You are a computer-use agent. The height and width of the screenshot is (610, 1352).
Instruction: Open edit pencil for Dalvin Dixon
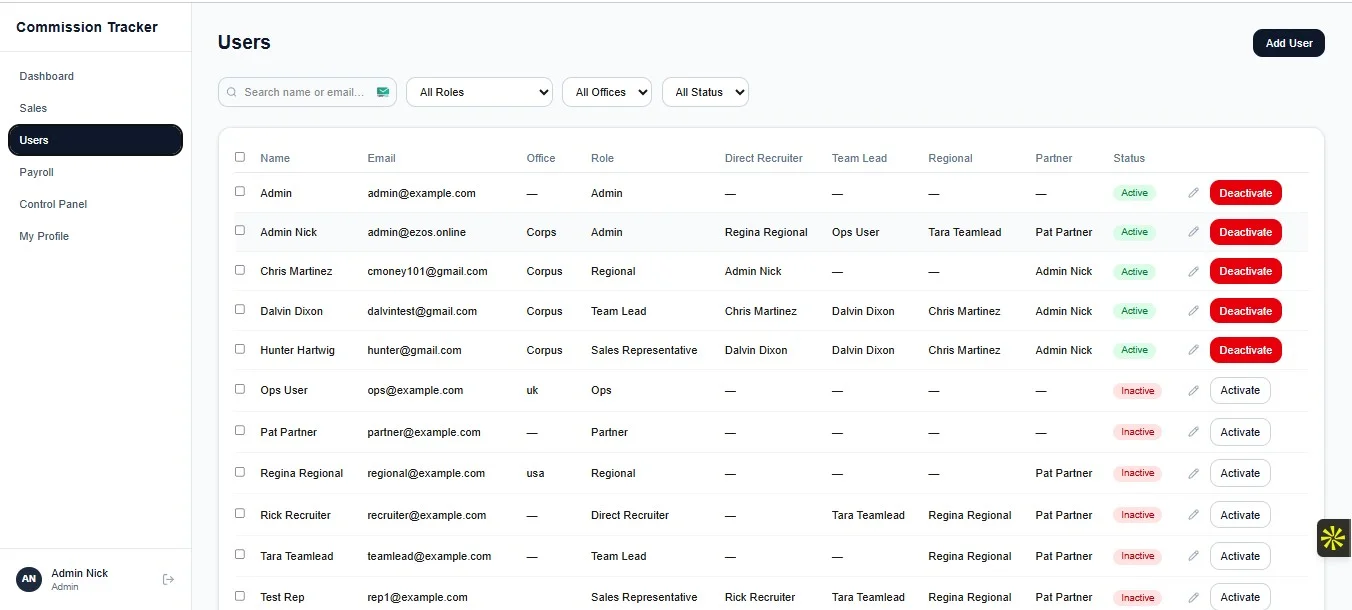(x=1193, y=311)
